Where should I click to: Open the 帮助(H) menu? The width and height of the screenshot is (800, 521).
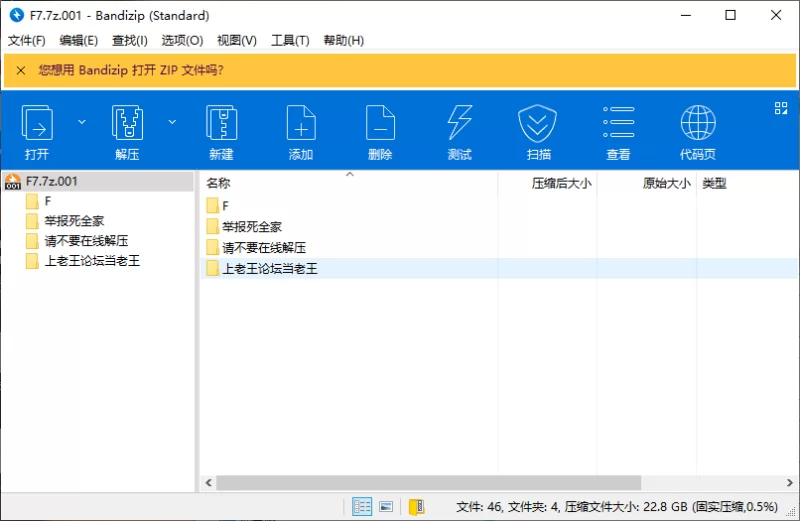pyautogui.click(x=343, y=40)
